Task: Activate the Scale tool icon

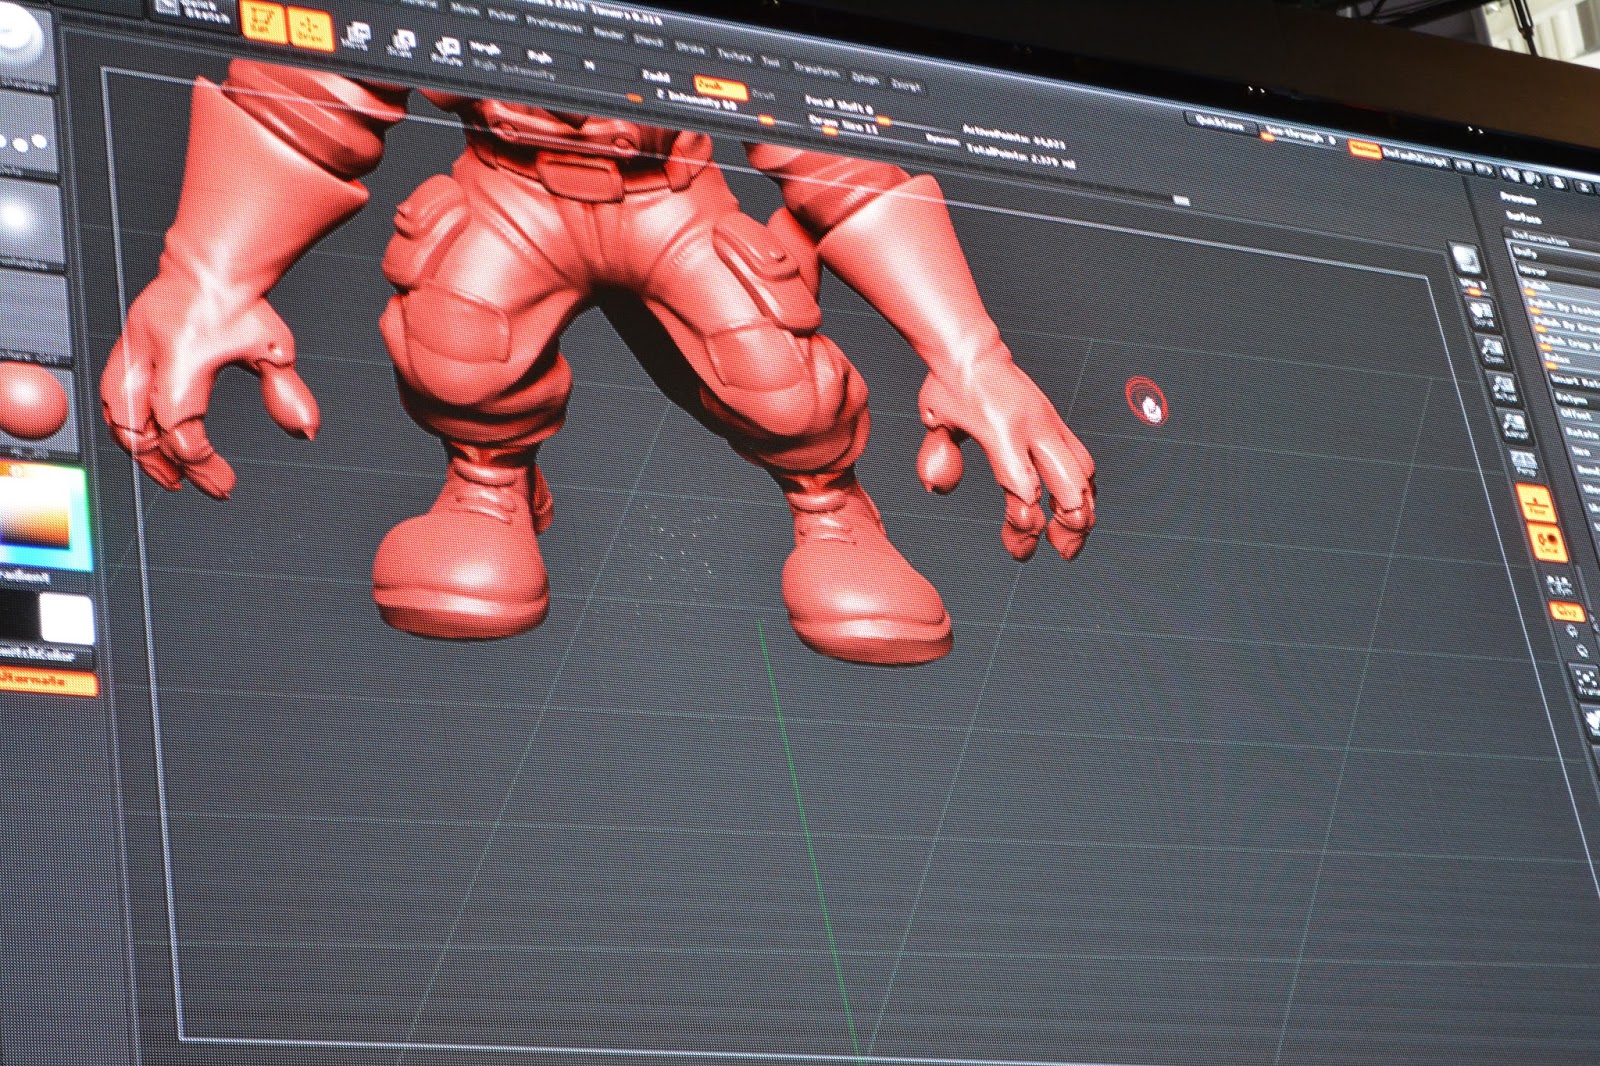Action: (401, 44)
